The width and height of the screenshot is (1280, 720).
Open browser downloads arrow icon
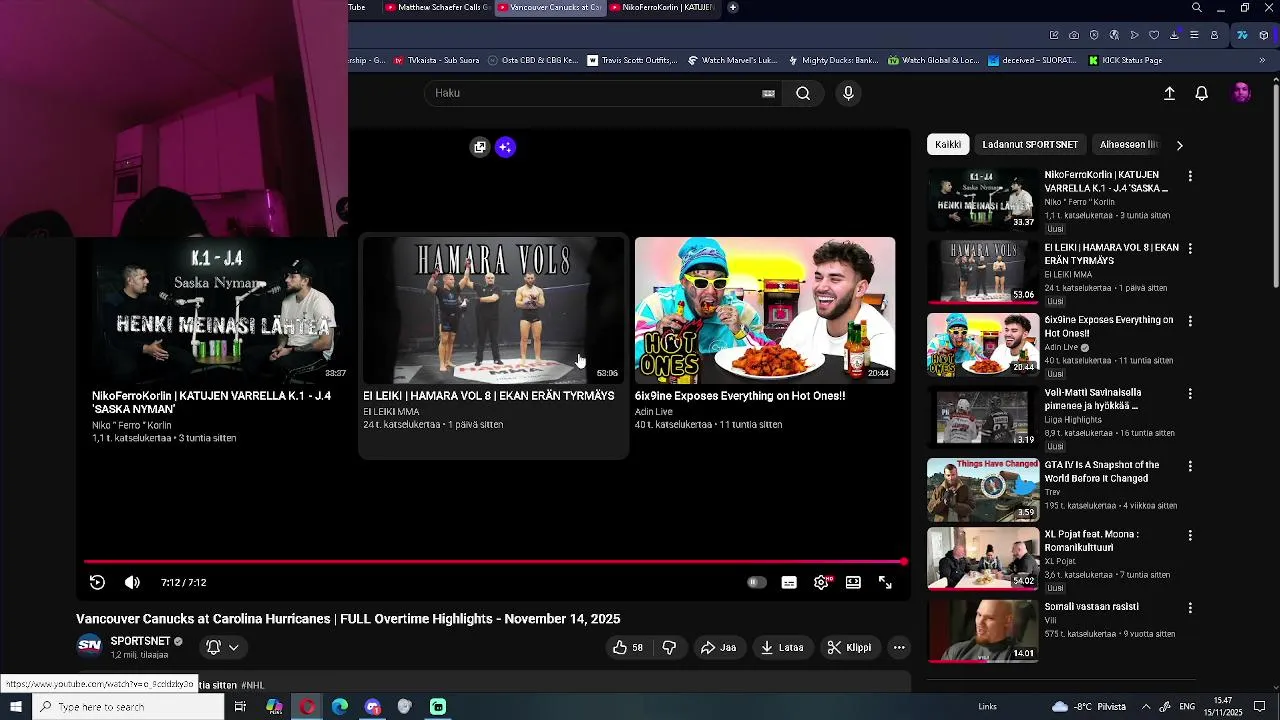pyautogui.click(x=1174, y=35)
